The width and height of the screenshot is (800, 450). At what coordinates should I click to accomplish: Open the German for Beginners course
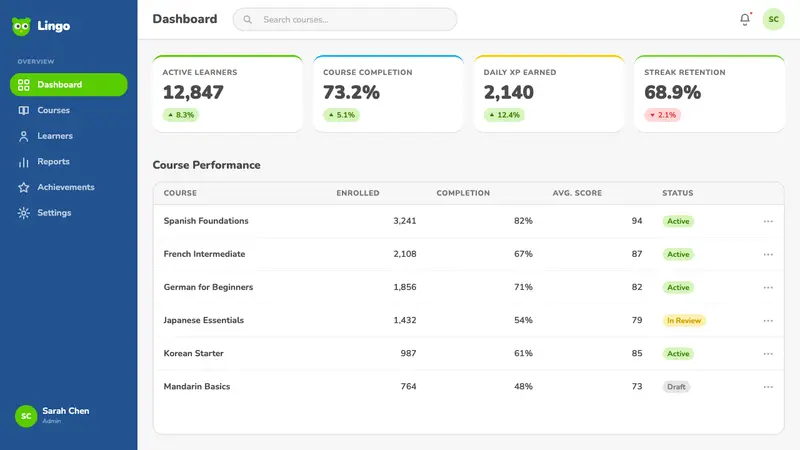(208, 287)
